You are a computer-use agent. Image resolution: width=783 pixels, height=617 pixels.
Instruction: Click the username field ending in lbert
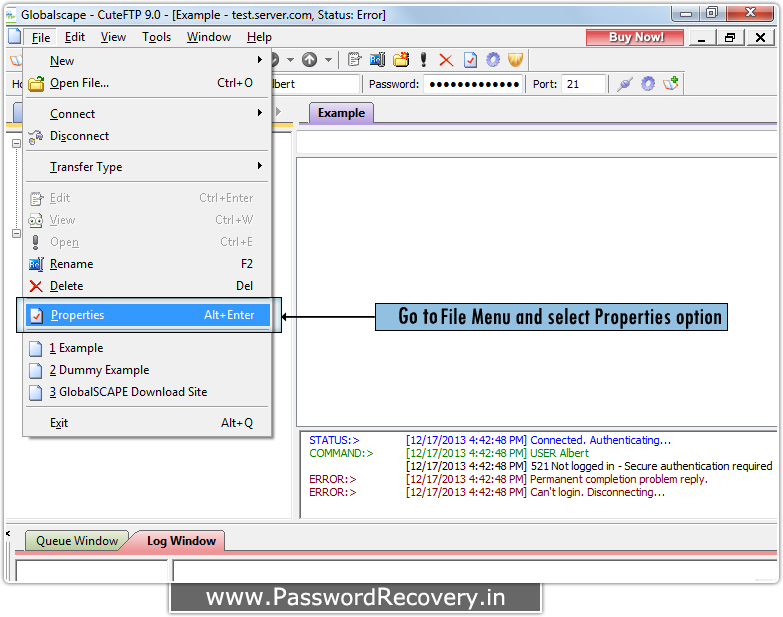point(316,84)
